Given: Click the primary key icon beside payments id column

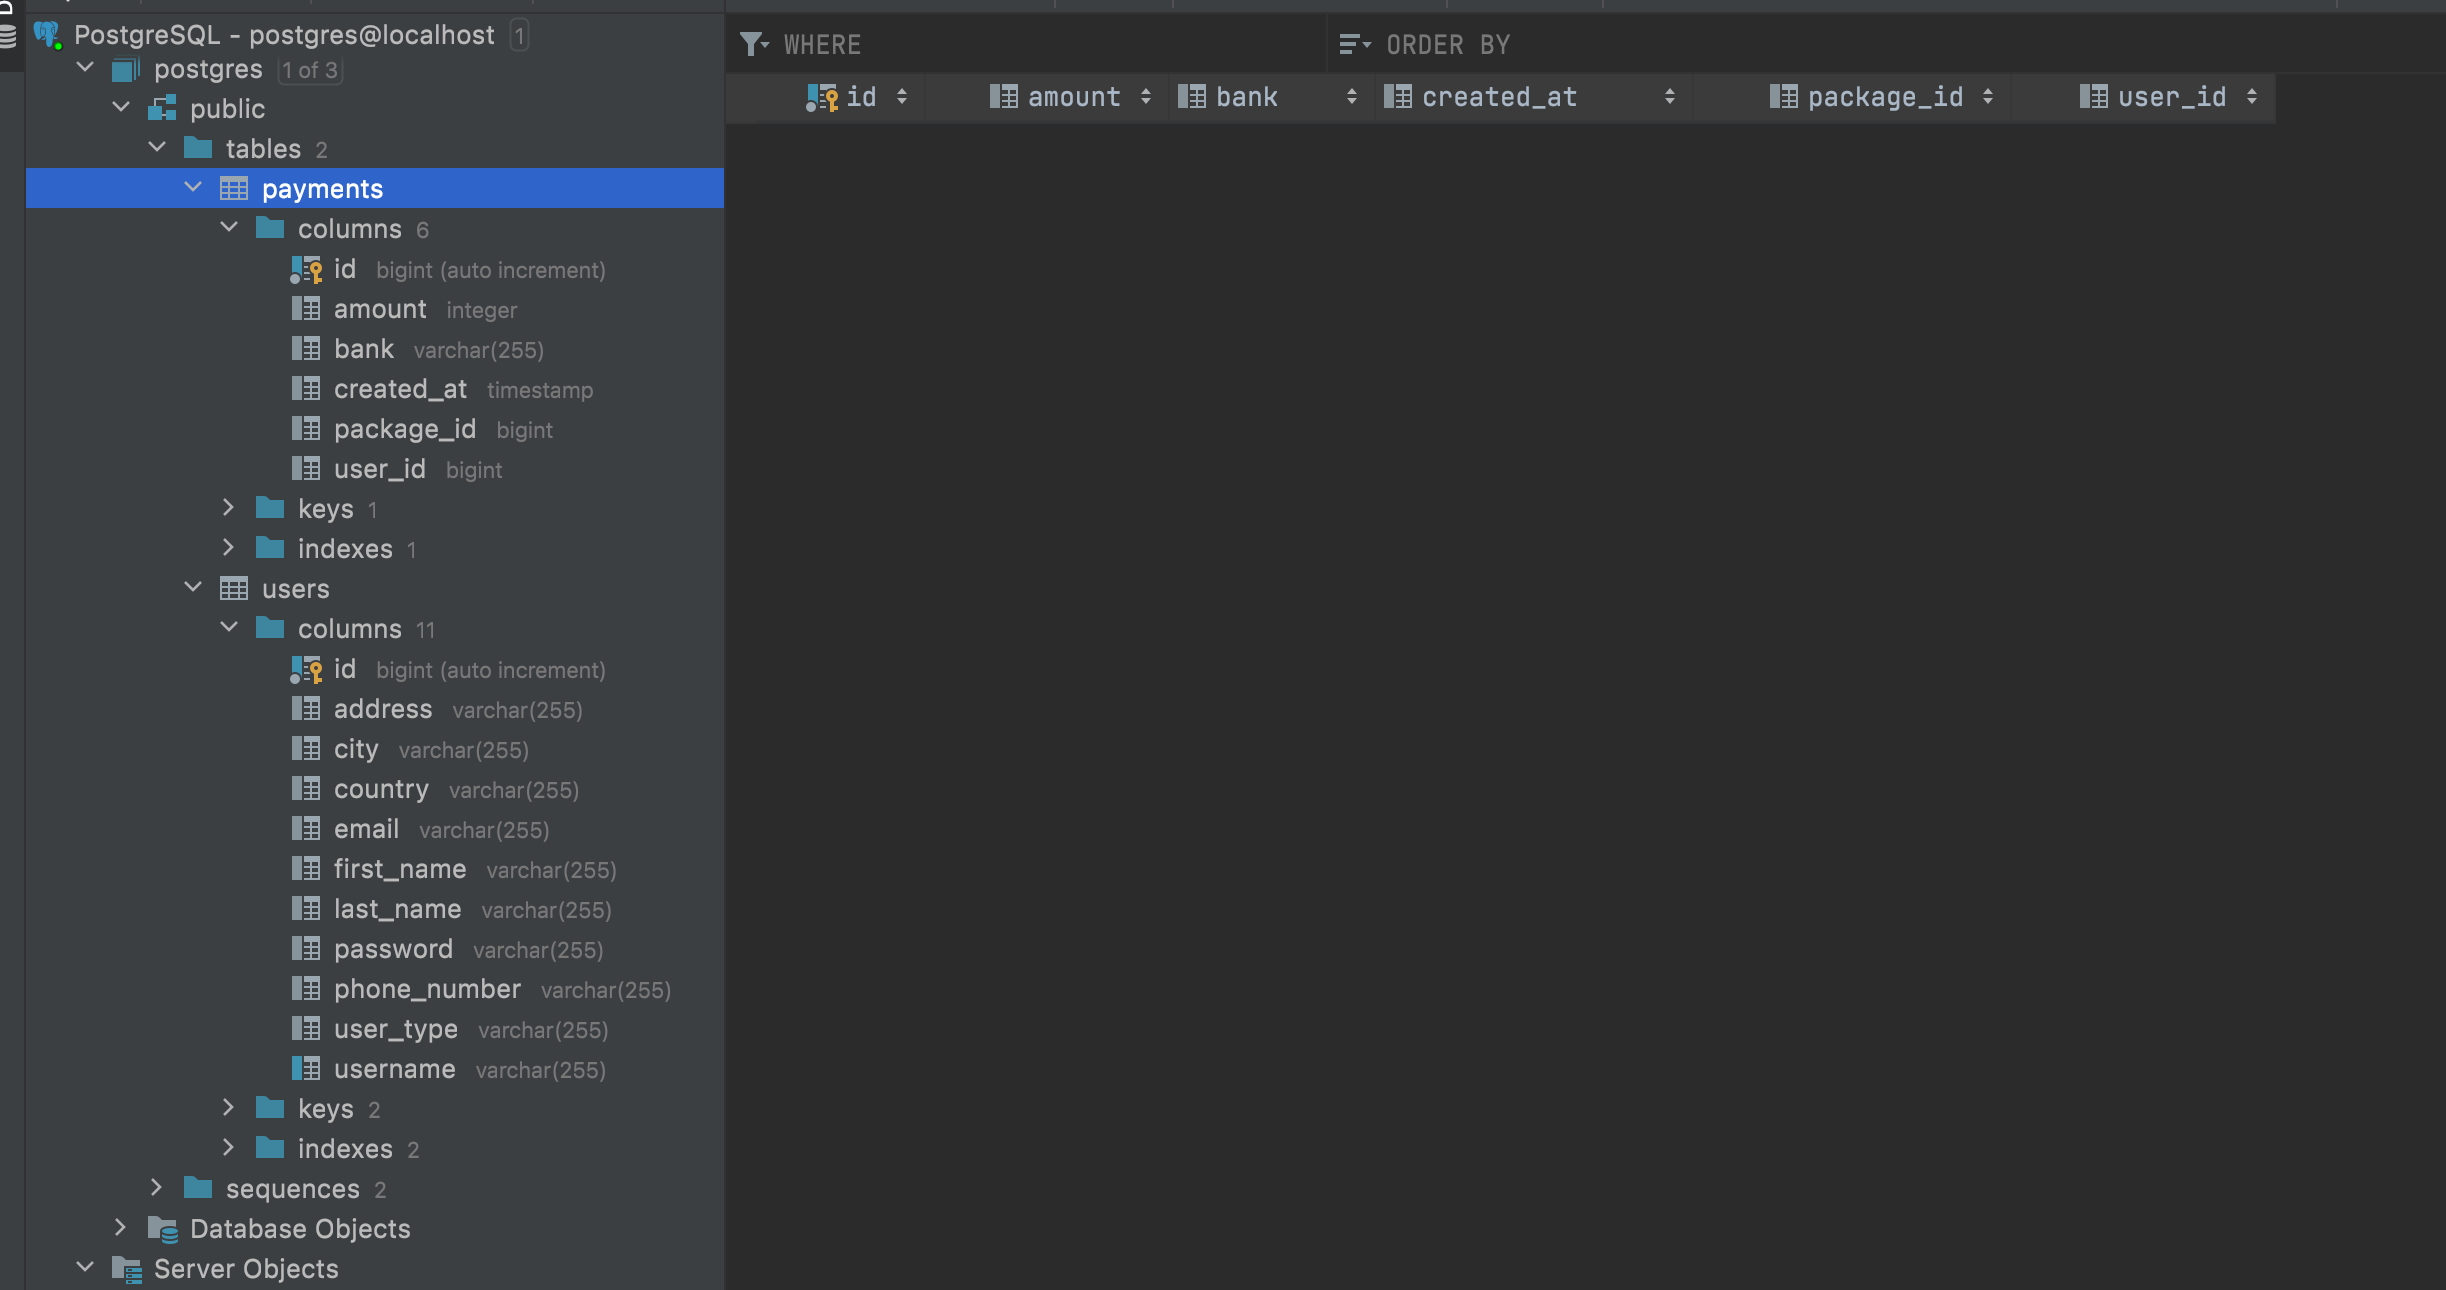Looking at the screenshot, I should point(305,269).
